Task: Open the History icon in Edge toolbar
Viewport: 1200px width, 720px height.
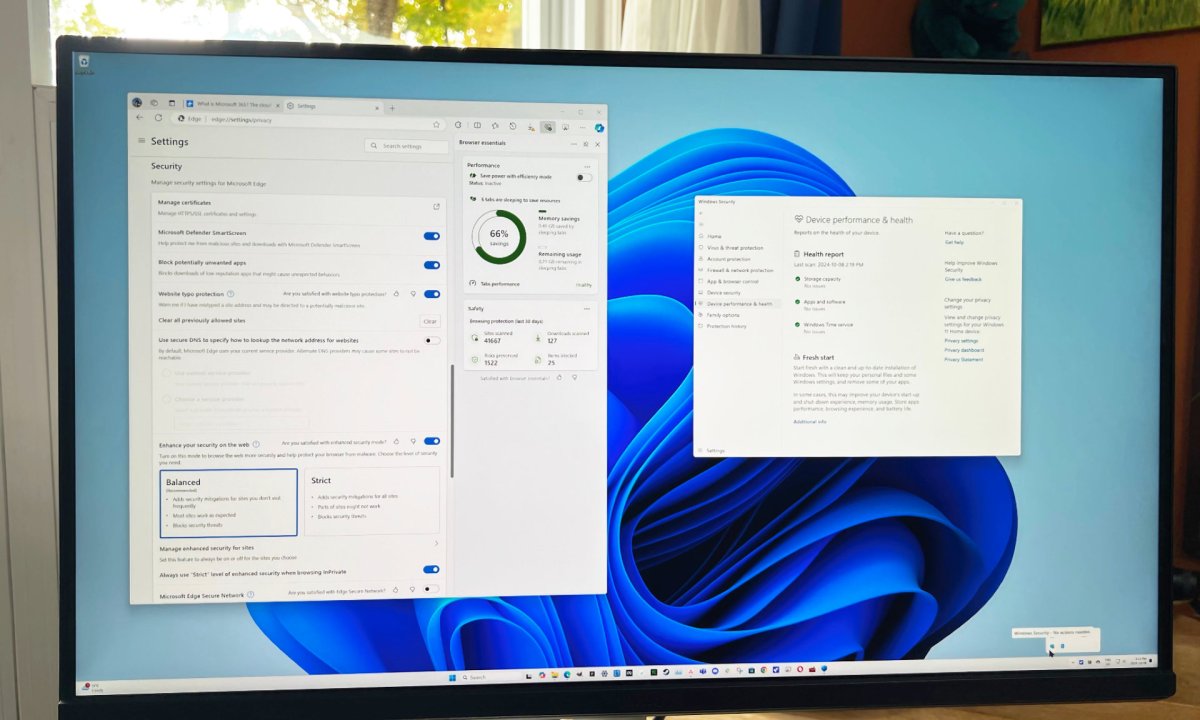Action: (x=512, y=126)
